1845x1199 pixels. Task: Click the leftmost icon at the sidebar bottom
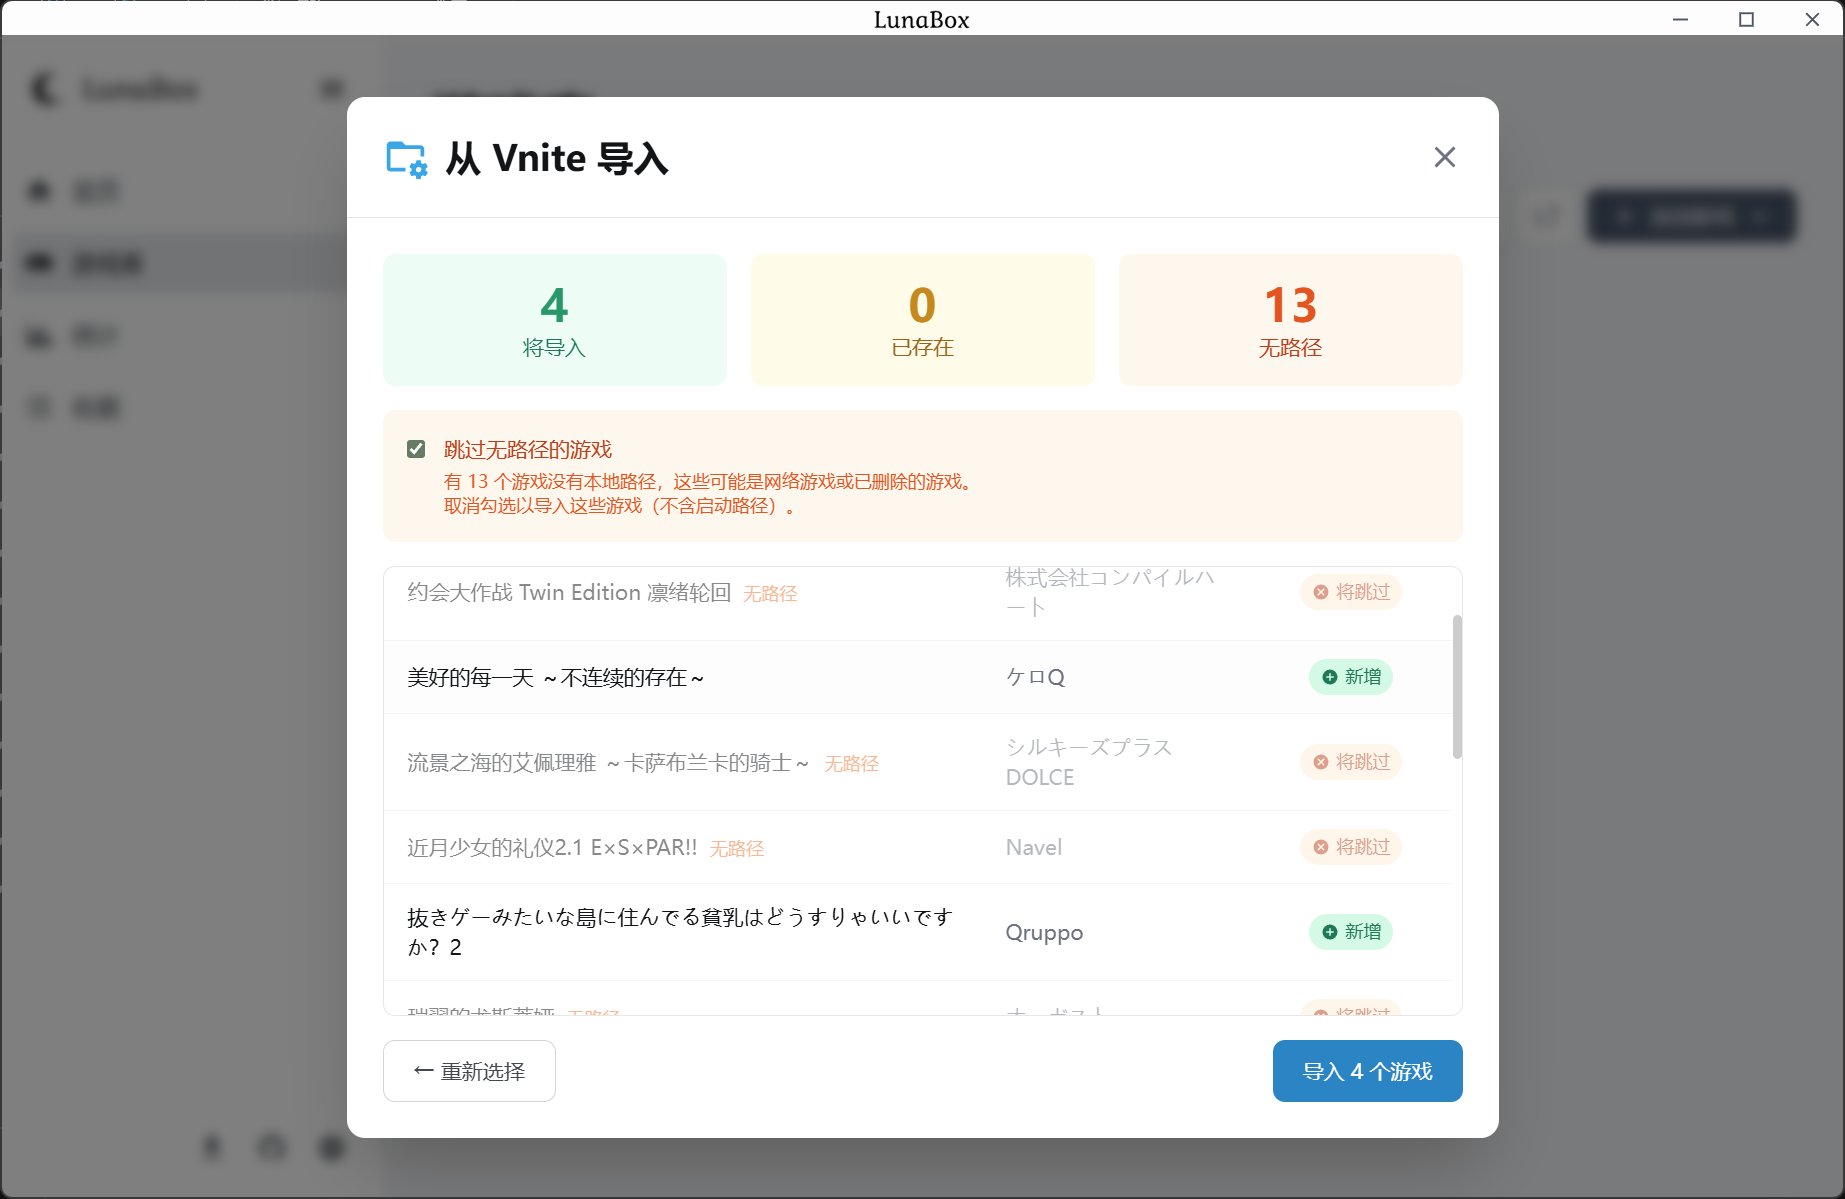[212, 1147]
